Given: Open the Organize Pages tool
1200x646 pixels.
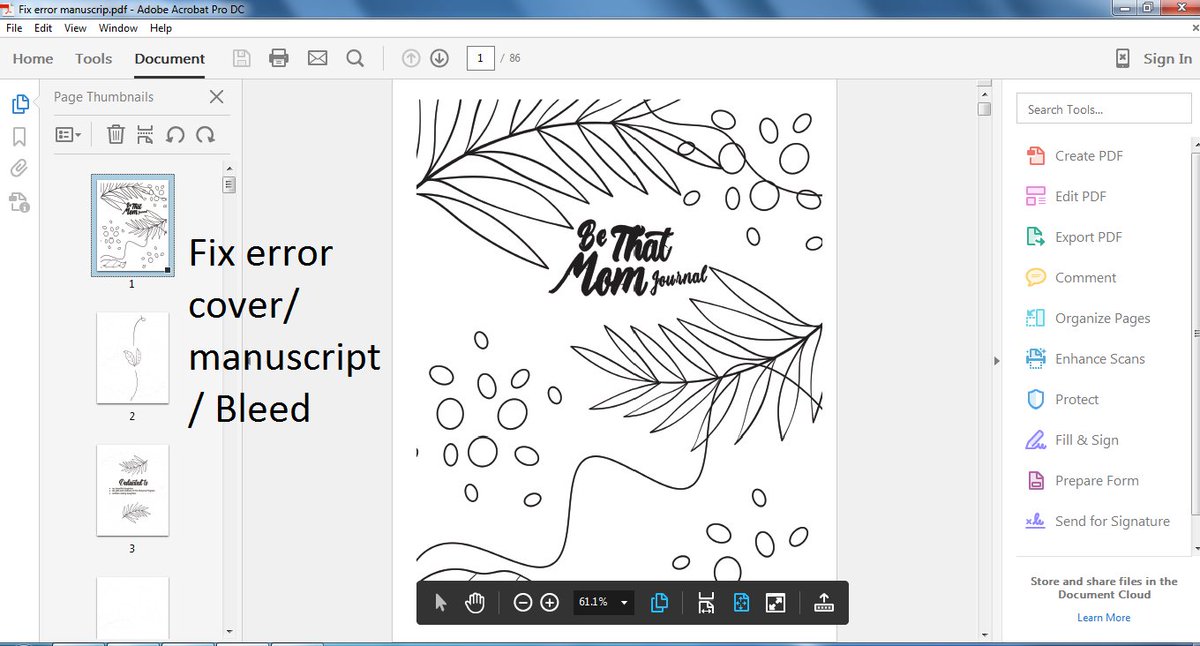Looking at the screenshot, I should tap(1088, 318).
